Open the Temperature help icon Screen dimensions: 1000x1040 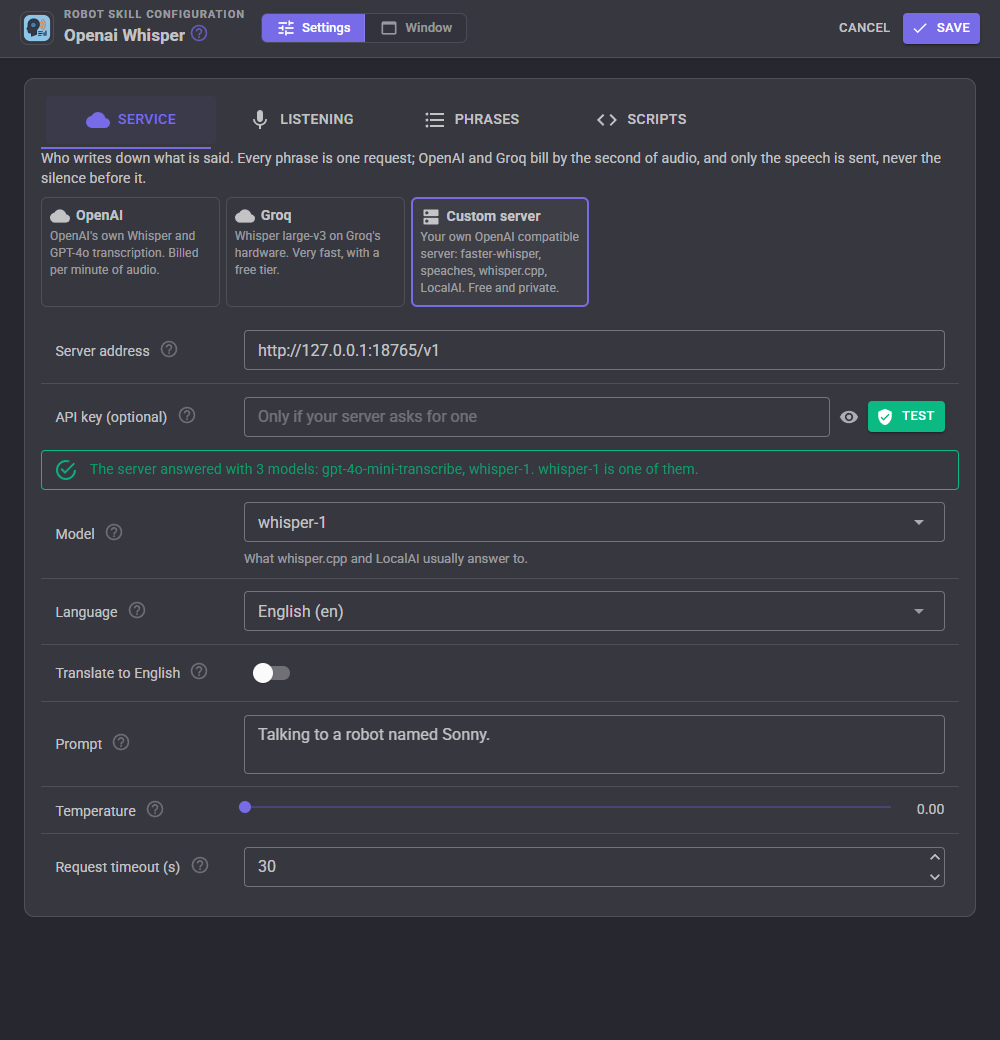pos(155,810)
